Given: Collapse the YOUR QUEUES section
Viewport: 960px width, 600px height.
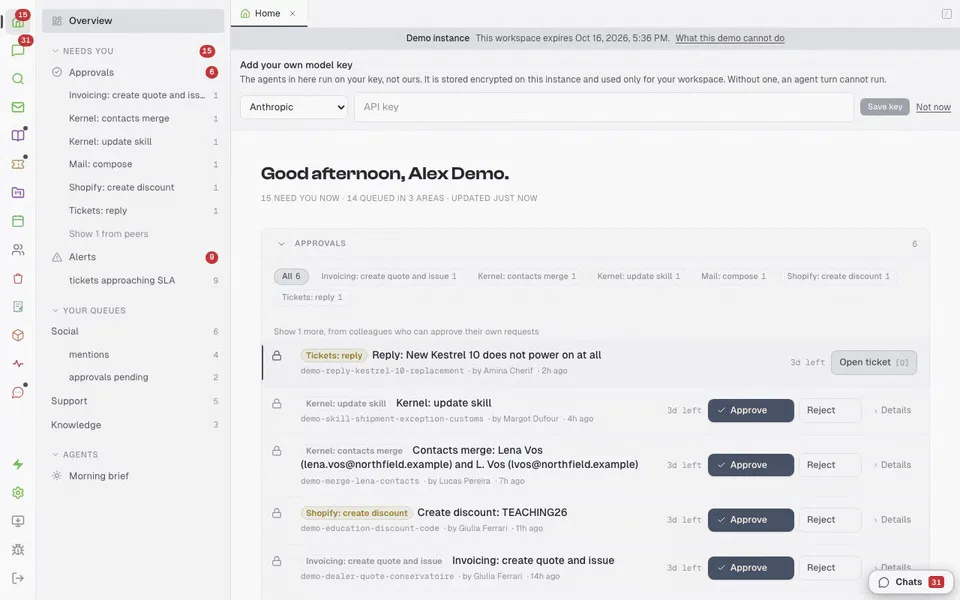Looking at the screenshot, I should (56, 310).
